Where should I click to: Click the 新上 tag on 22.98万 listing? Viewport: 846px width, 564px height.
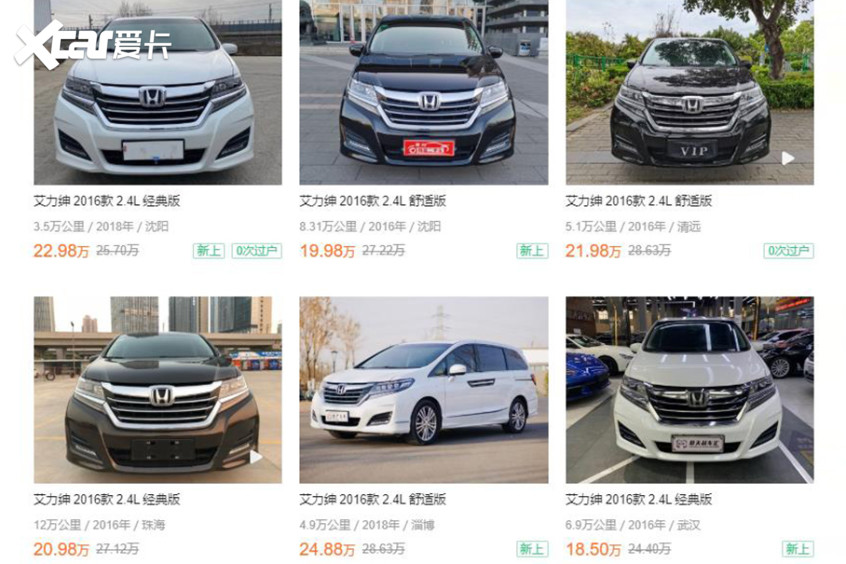click(209, 251)
